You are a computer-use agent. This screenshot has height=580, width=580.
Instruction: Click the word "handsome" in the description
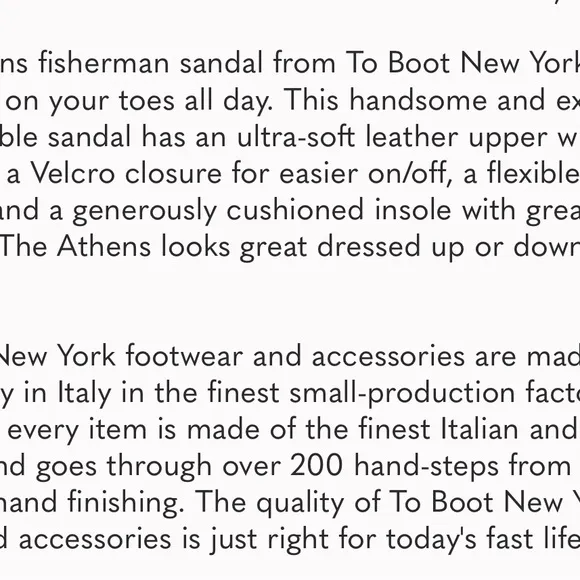[418, 100]
